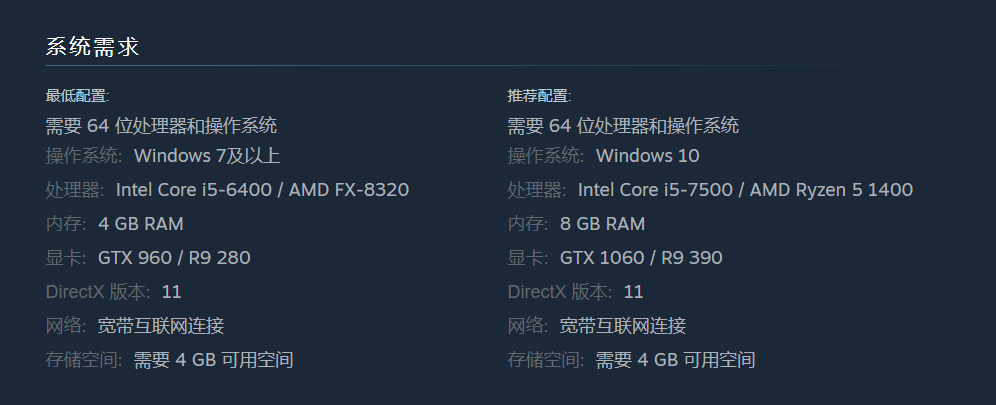Click 需要 64 位处理器 line under 最低配置
The image size is (996, 405).
[x=161, y=126]
